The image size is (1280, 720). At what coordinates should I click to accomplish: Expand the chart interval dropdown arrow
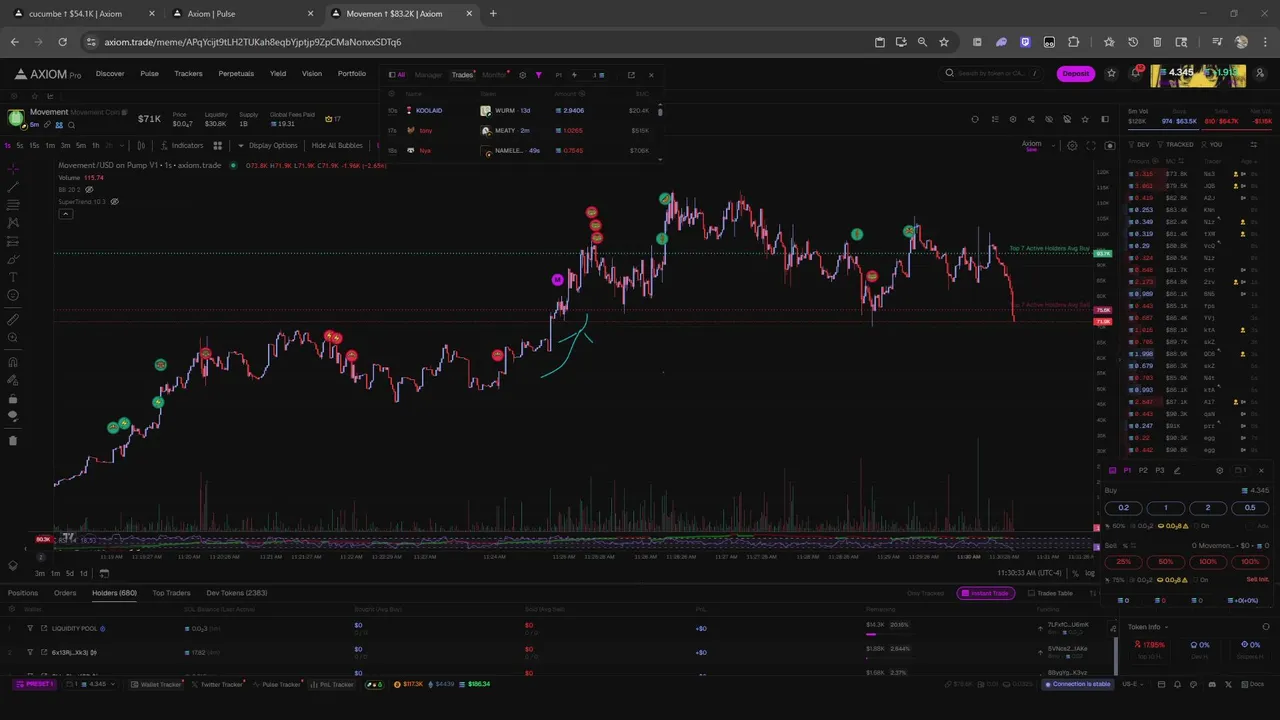[x=123, y=145]
